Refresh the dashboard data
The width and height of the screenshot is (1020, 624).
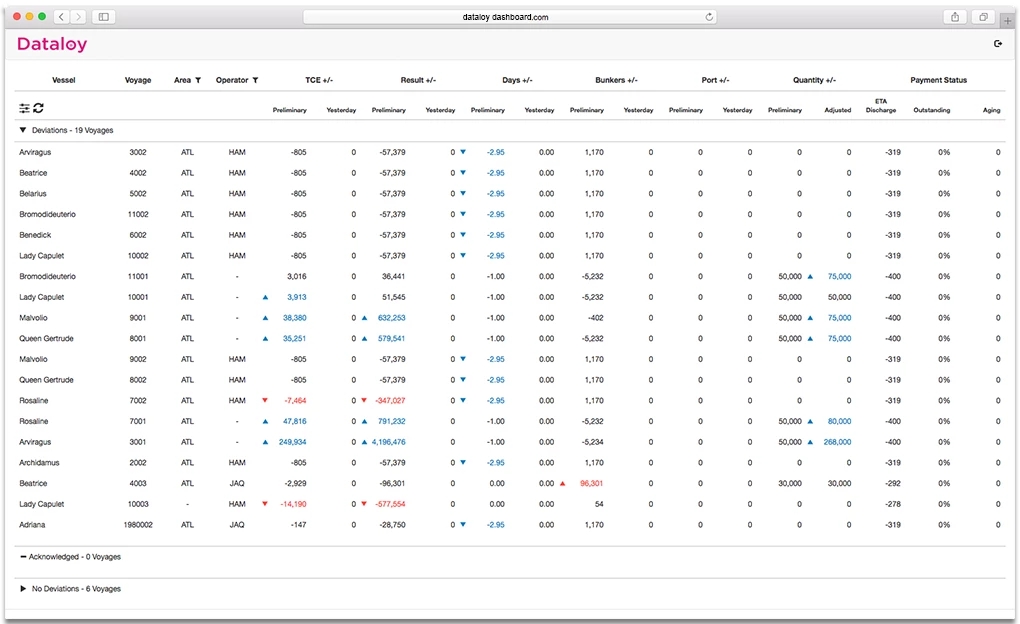38,108
